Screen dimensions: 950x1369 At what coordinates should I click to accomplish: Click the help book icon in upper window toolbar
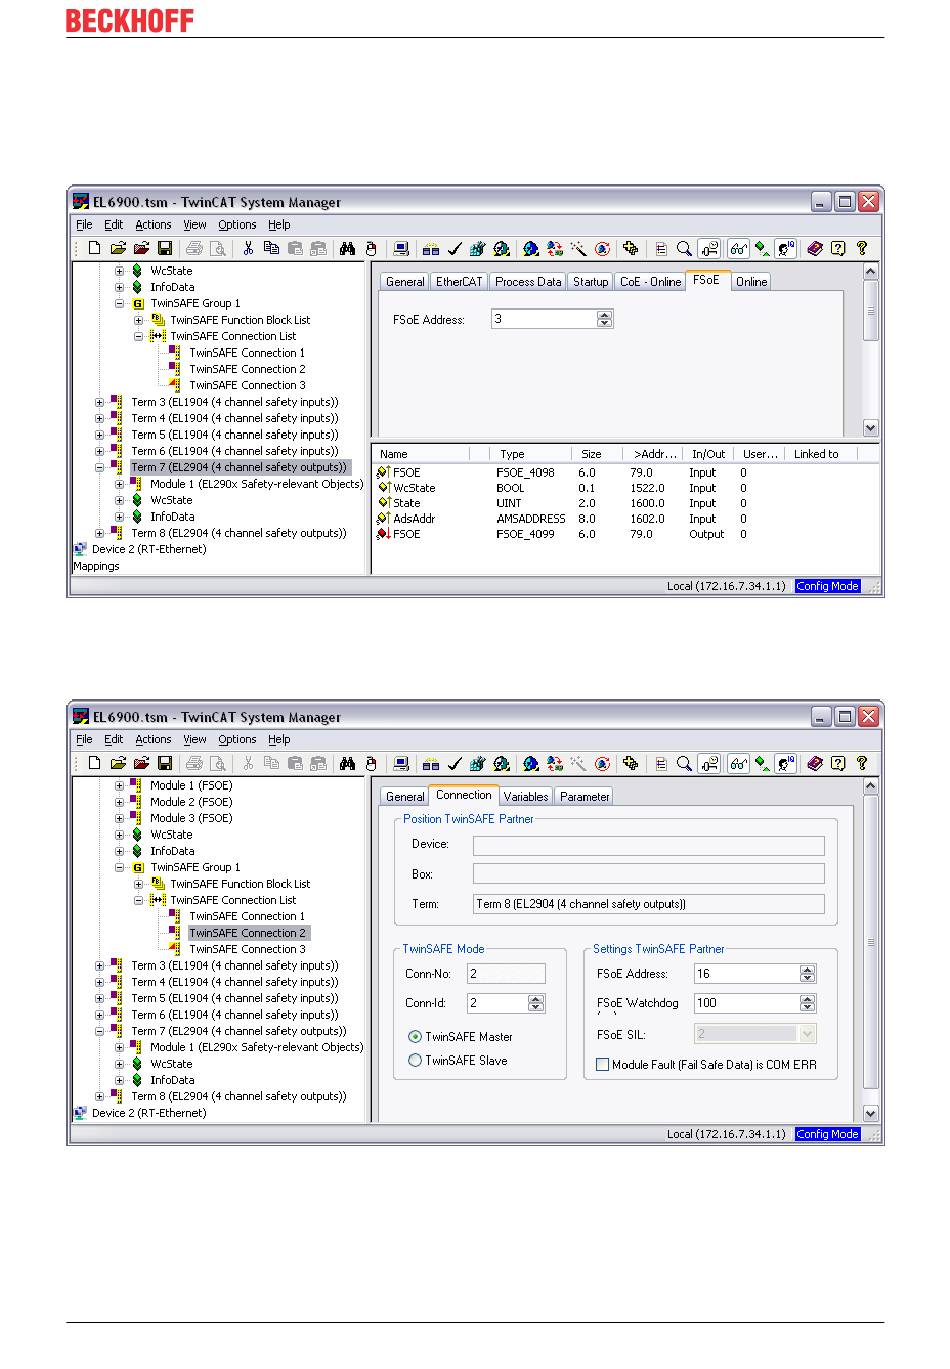click(x=815, y=248)
